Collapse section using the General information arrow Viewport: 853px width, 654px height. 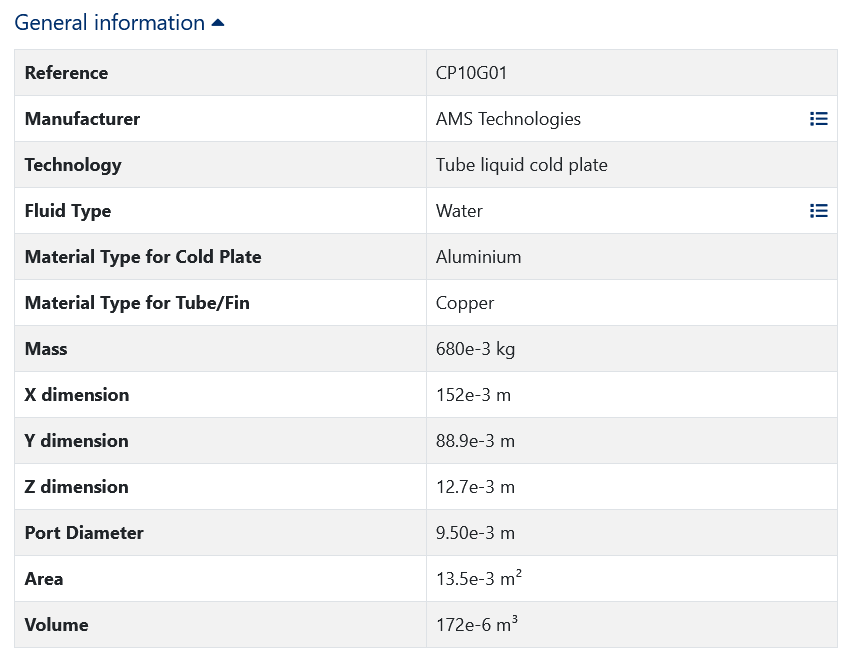[218, 23]
